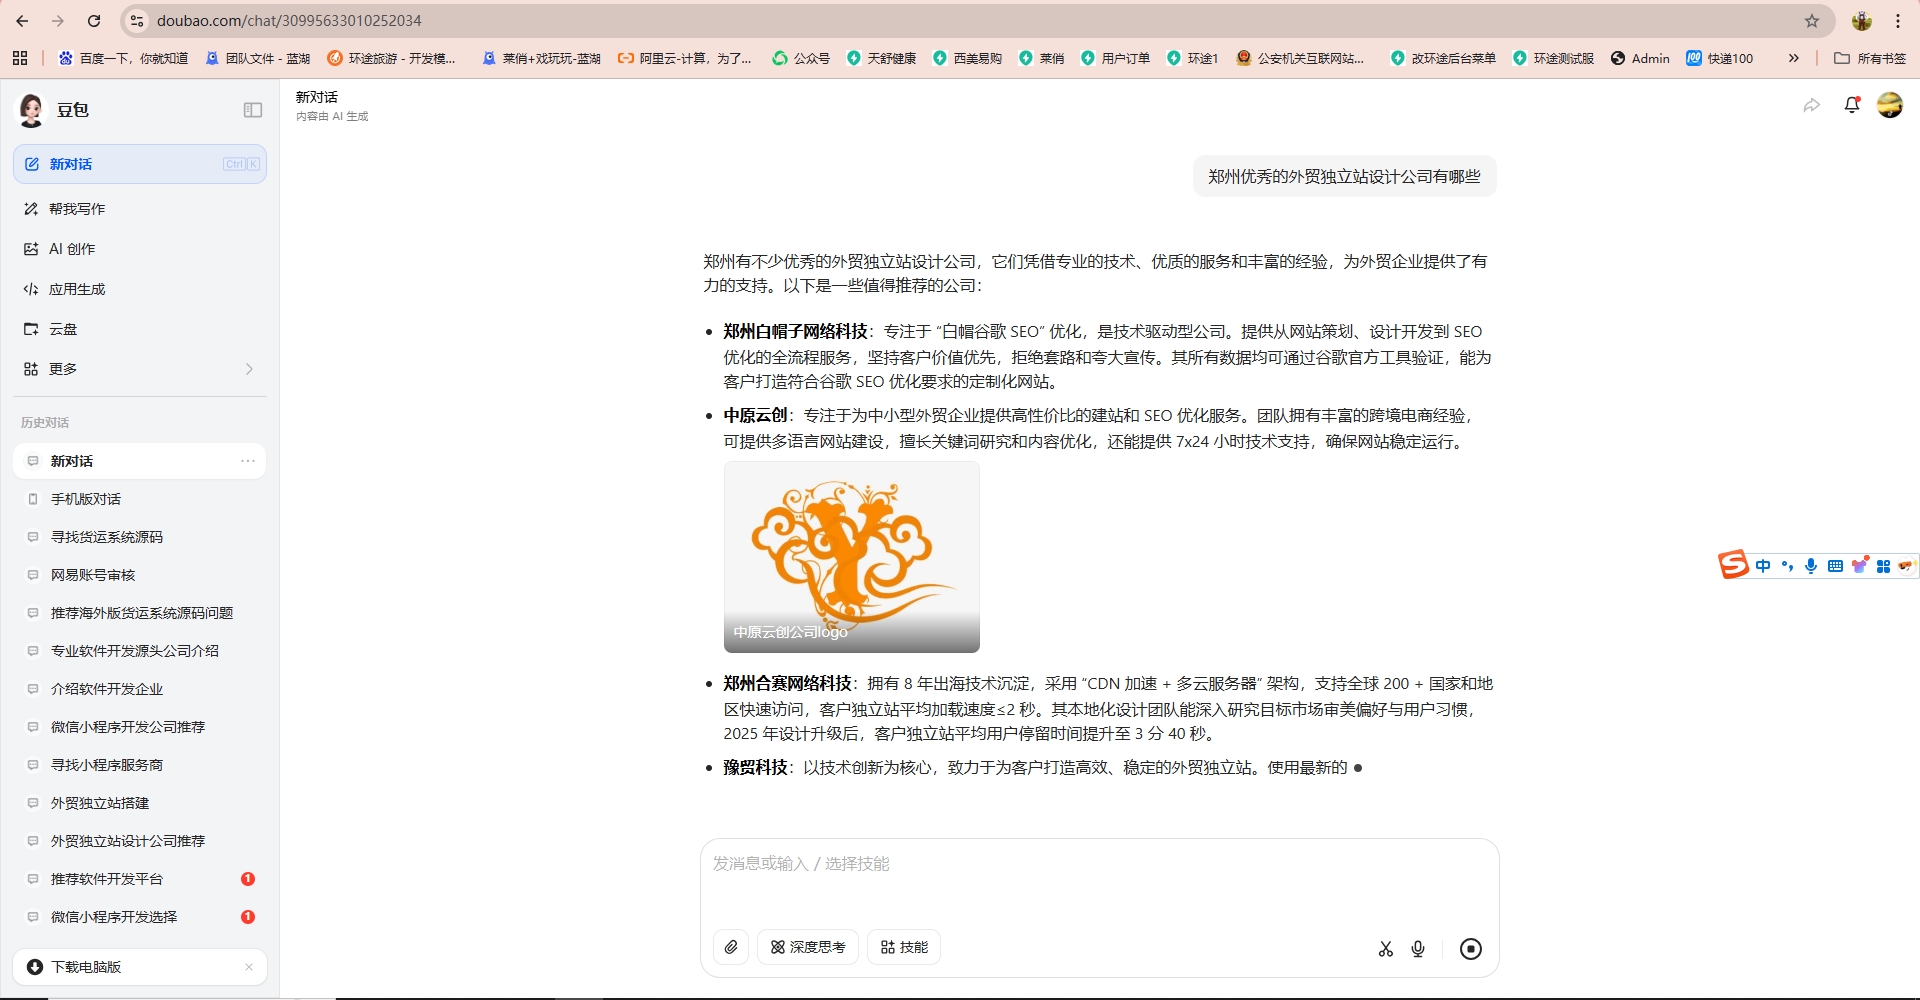This screenshot has height=1000, width=1920.
Task: Enable 深度思考 mode in the input bar
Action: pyautogui.click(x=808, y=947)
